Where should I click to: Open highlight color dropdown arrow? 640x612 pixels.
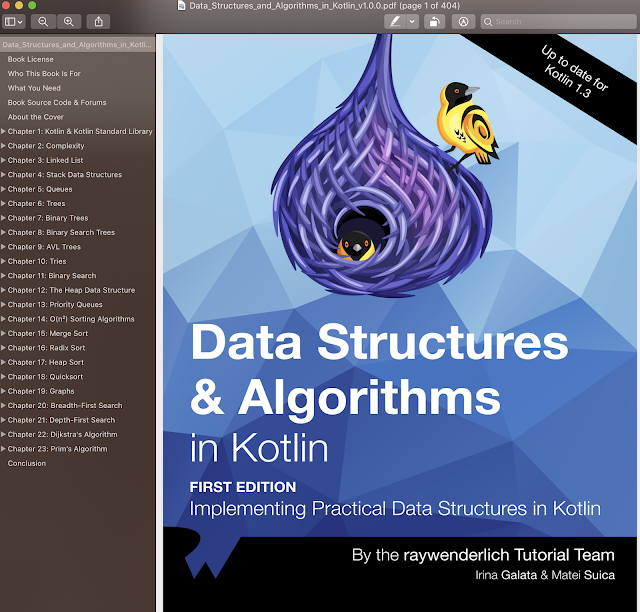413,22
